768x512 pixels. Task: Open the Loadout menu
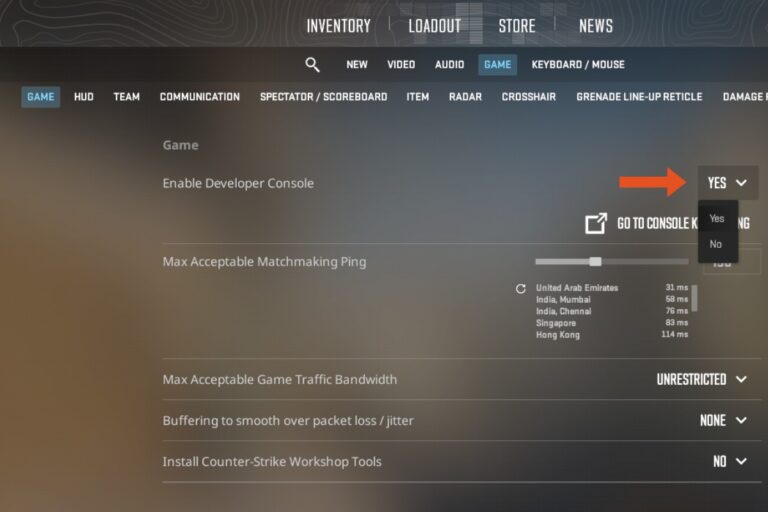[435, 26]
